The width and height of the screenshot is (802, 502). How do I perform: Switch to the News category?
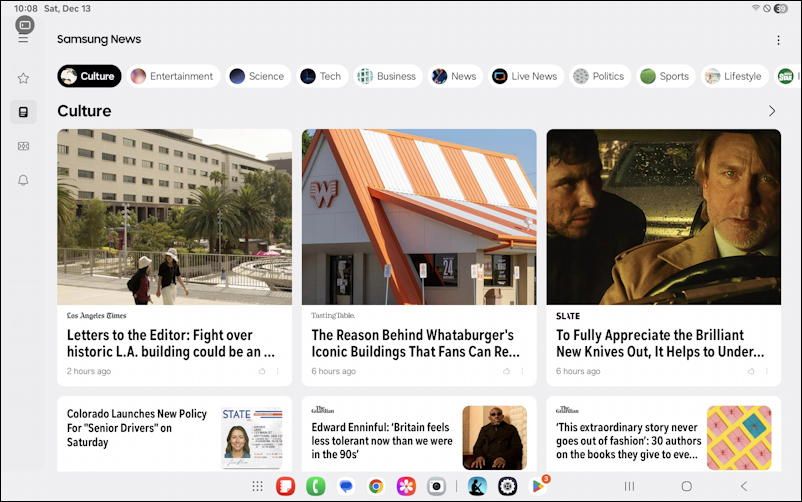click(455, 76)
